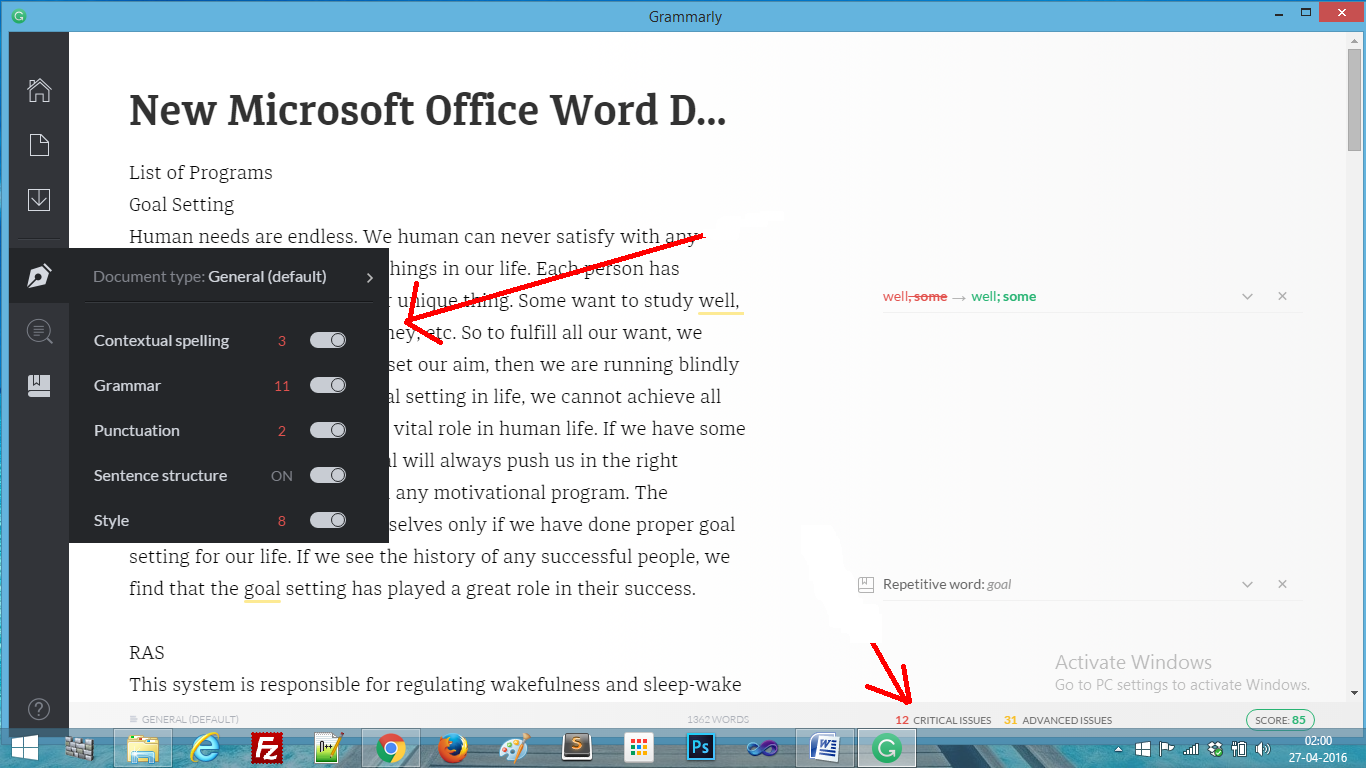Screen dimensions: 1366x768
Task: Switch to Microsoft Word in taskbar
Action: [825, 748]
